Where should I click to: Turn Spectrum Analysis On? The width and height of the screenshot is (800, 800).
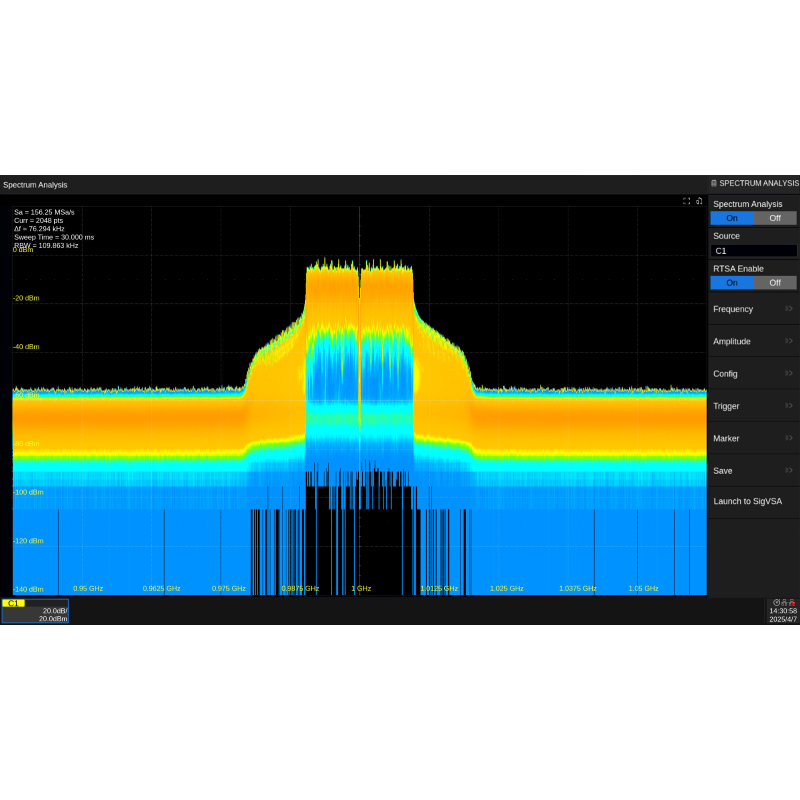coord(732,218)
